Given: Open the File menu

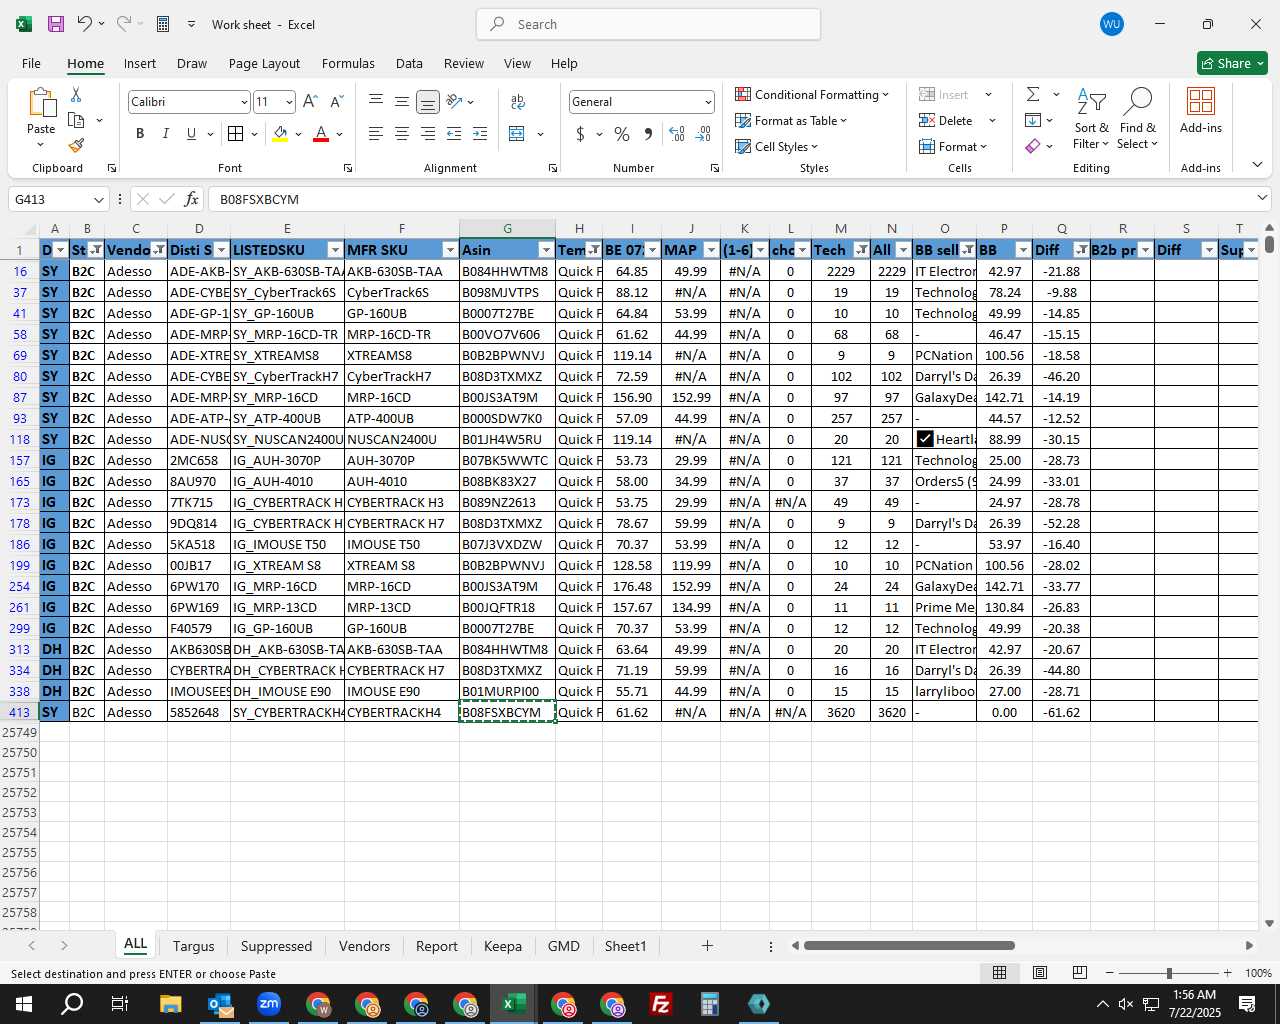Looking at the screenshot, I should click(x=31, y=63).
